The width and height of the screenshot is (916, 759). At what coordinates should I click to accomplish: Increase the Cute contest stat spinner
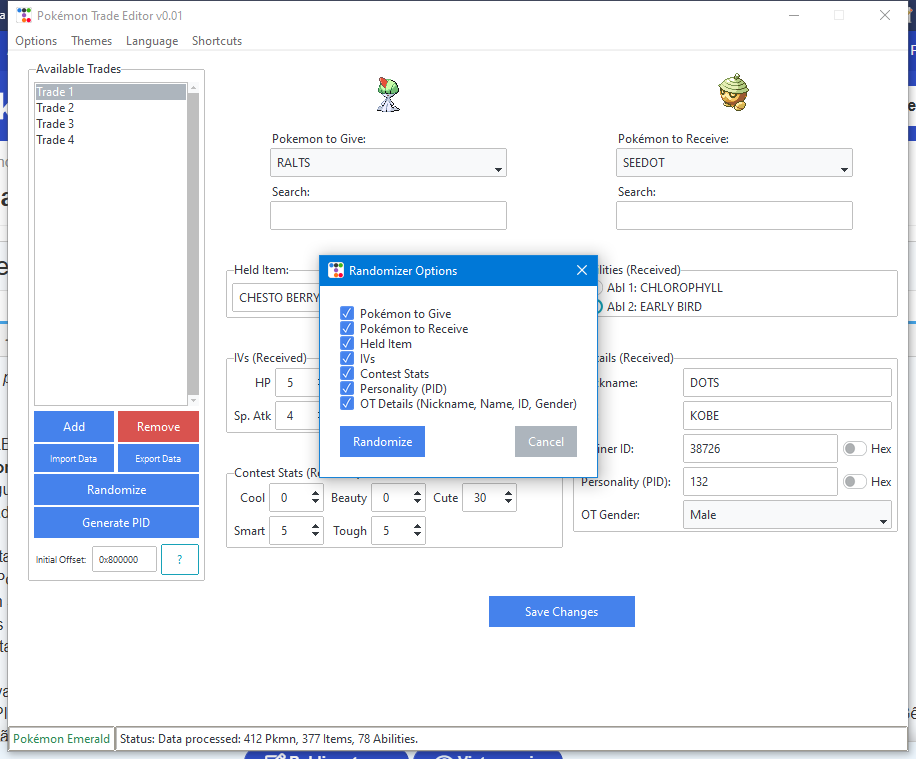[509, 492]
